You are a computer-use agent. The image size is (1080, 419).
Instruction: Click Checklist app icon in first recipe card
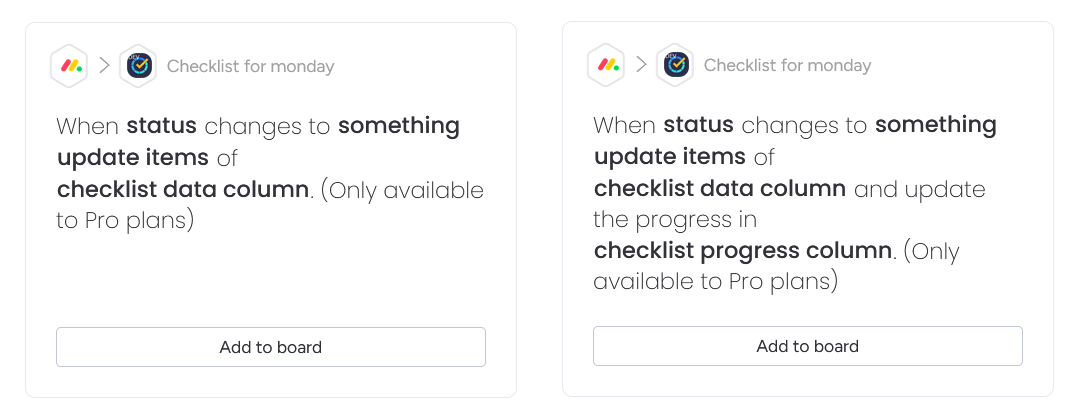138,66
